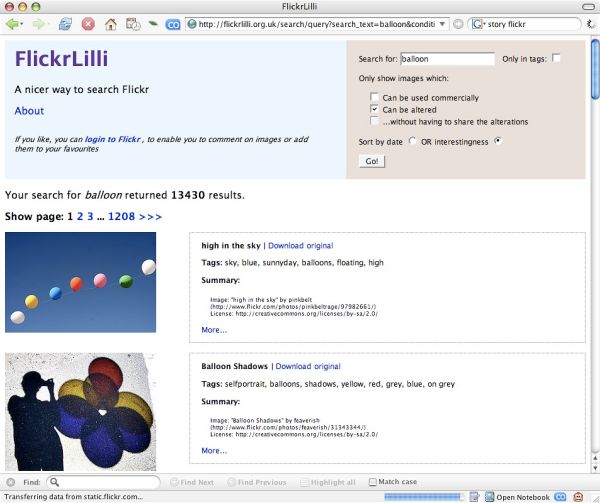This screenshot has width=600, height=503.
Task: Click the vertical scrollbar thumb
Action: tap(595, 69)
